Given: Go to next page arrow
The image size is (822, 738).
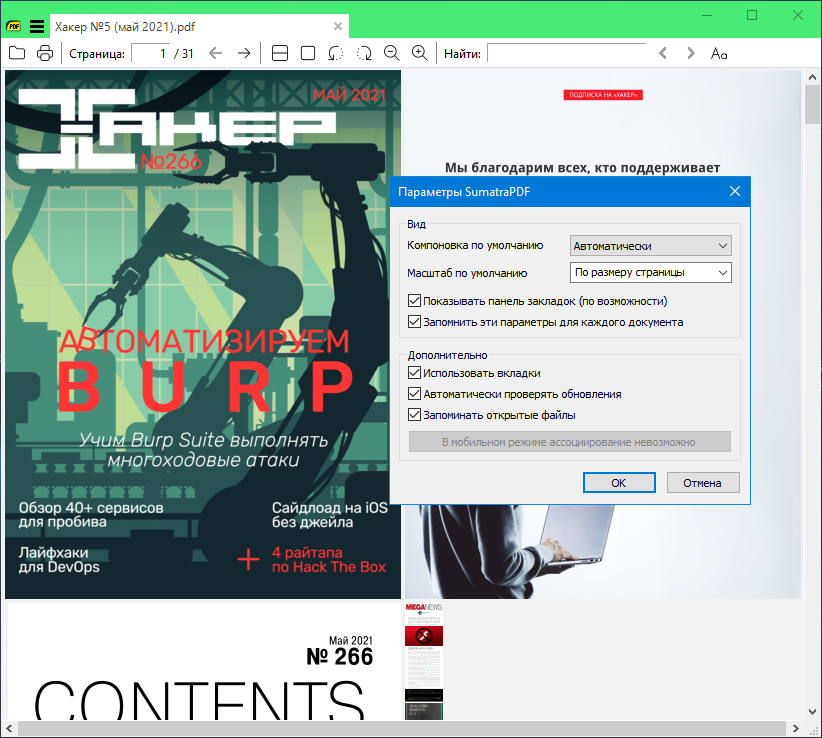Looking at the screenshot, I should click(x=244, y=53).
